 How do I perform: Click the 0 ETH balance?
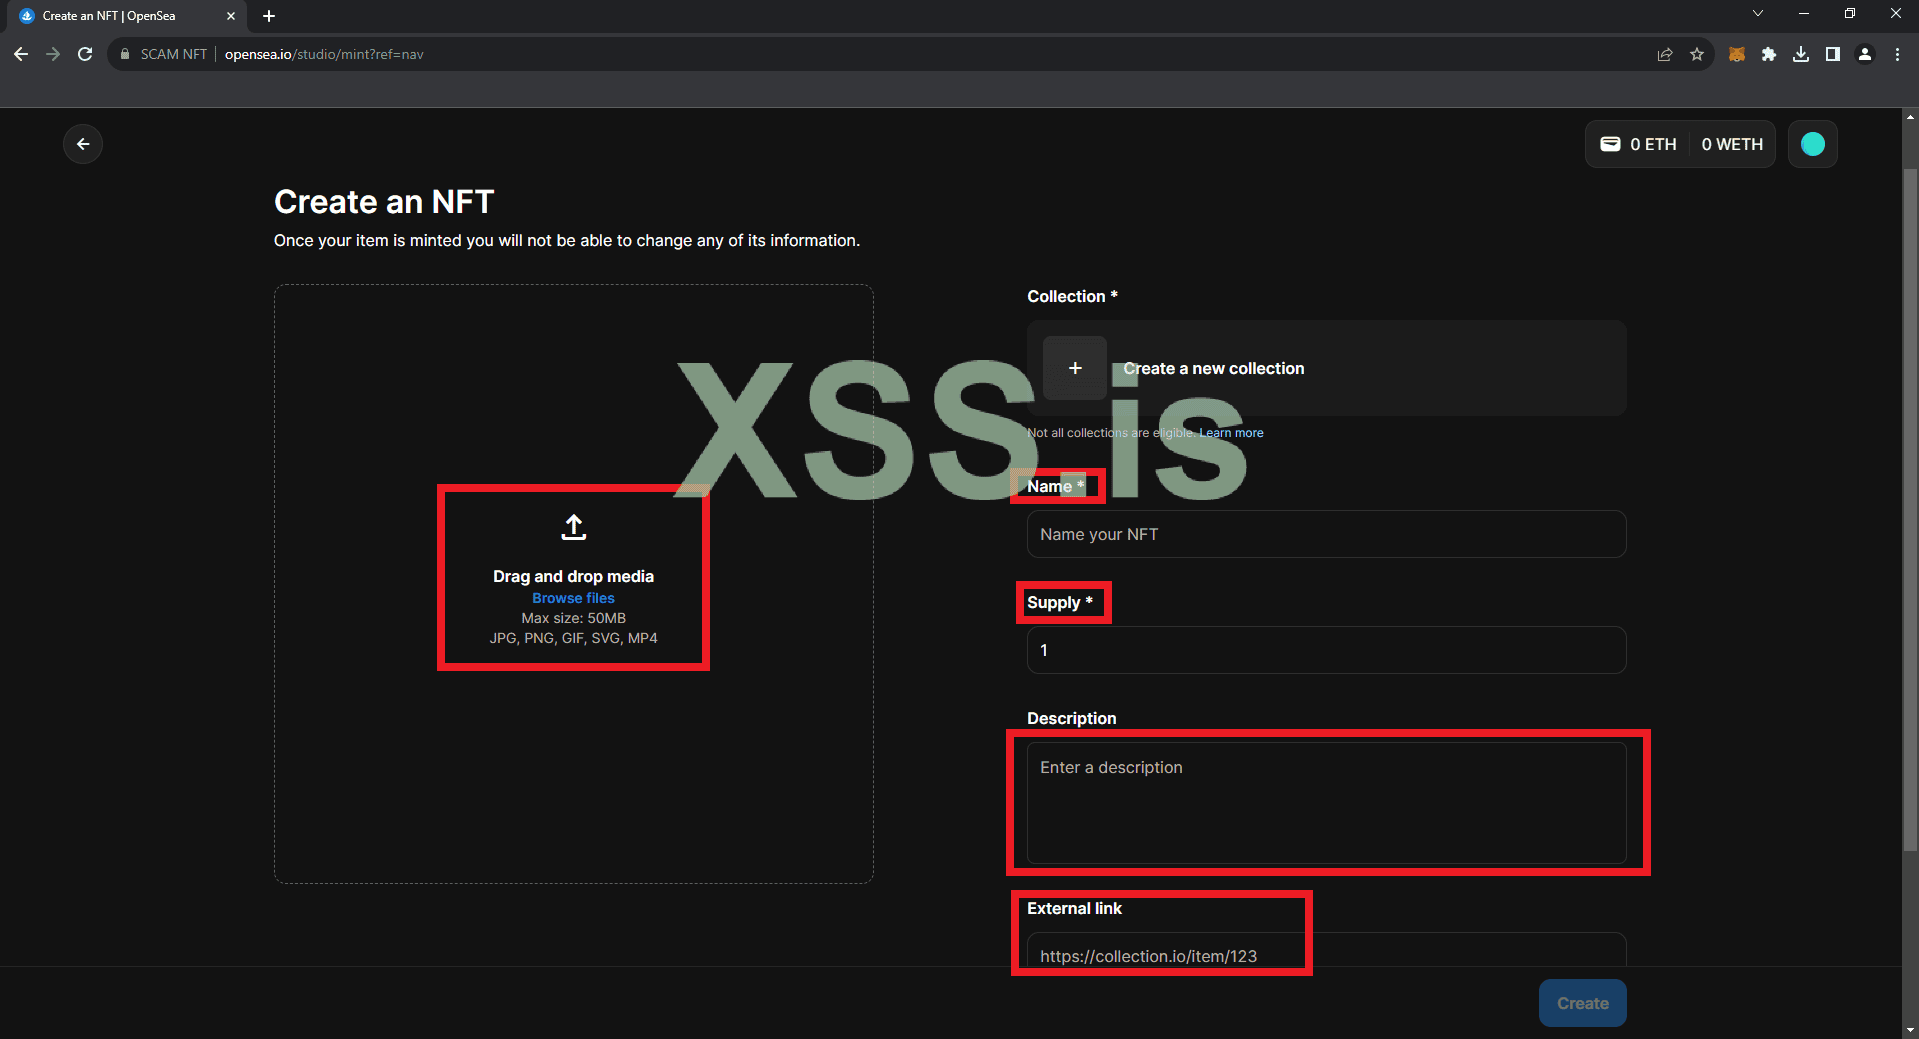pyautogui.click(x=1653, y=144)
